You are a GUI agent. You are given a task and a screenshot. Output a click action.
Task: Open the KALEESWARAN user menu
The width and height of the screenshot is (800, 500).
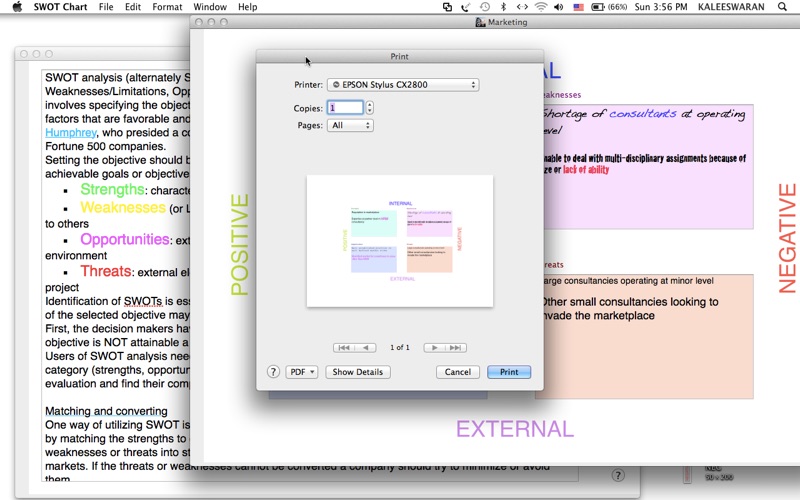(731, 7)
